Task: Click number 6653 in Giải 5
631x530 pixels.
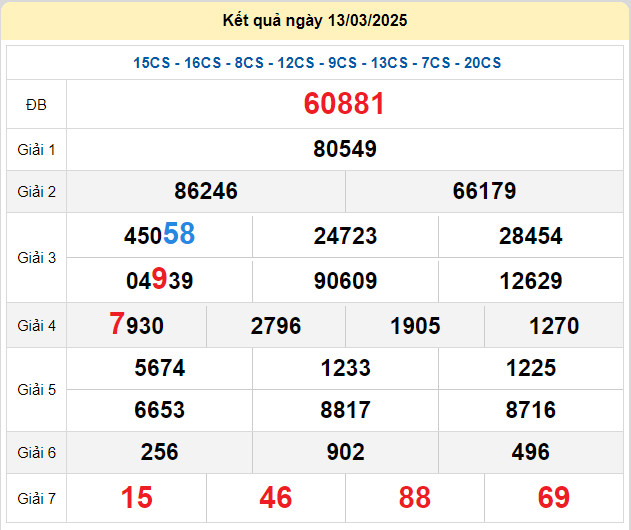Action: click(159, 410)
